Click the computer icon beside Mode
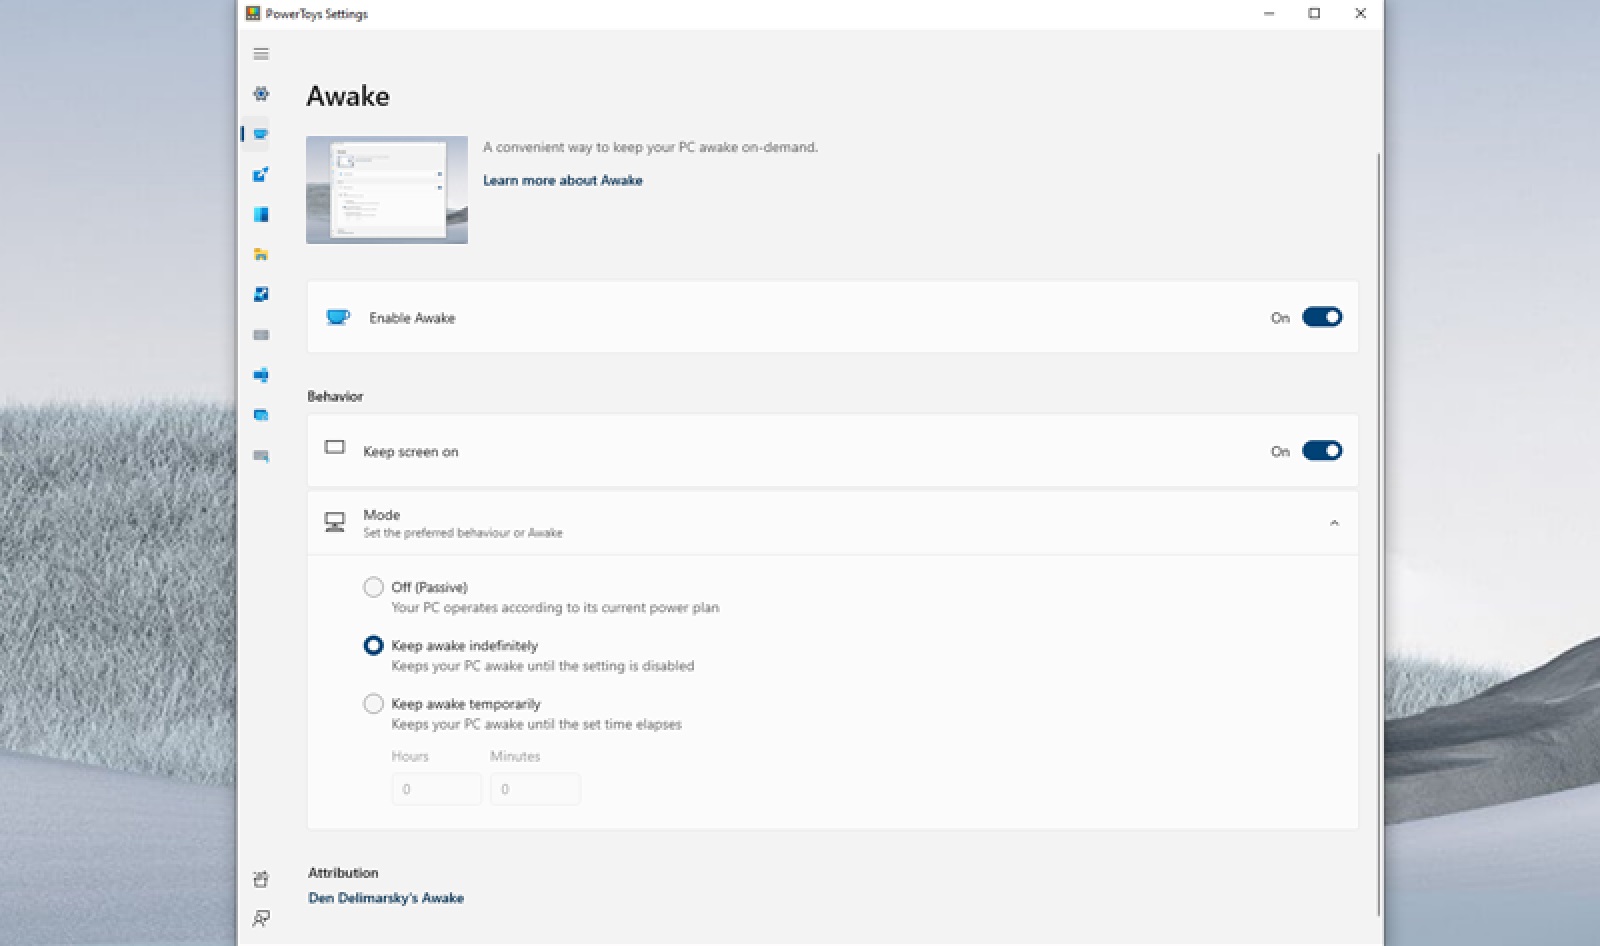 [335, 522]
